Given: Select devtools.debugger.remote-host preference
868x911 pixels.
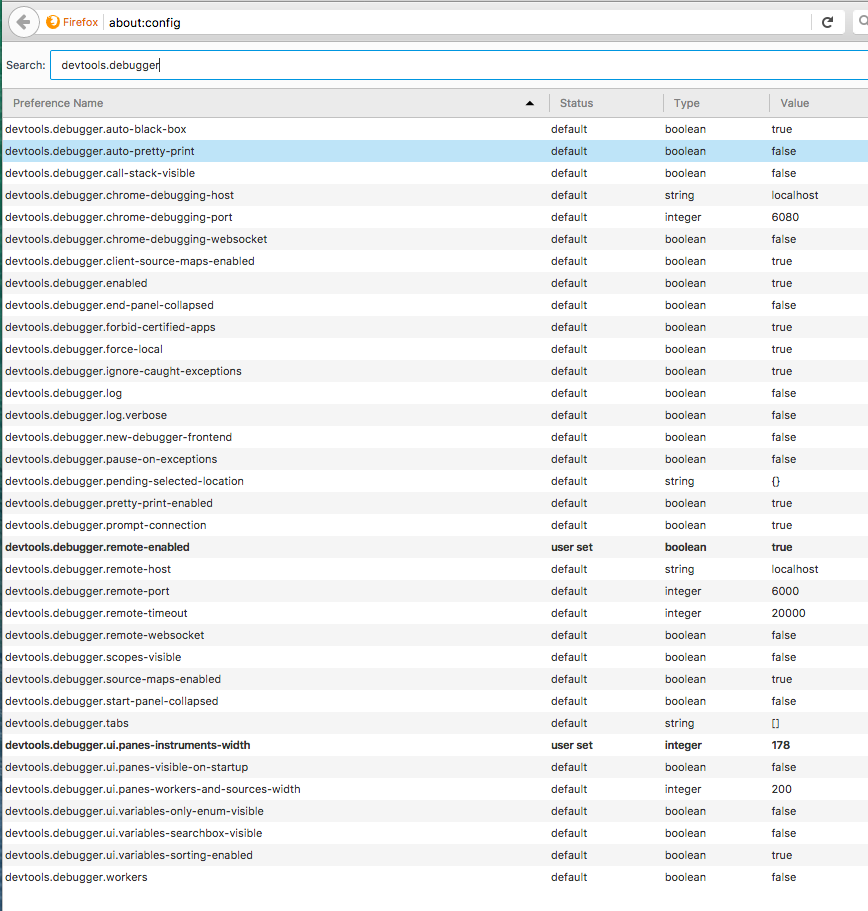Looking at the screenshot, I should coord(435,569).
